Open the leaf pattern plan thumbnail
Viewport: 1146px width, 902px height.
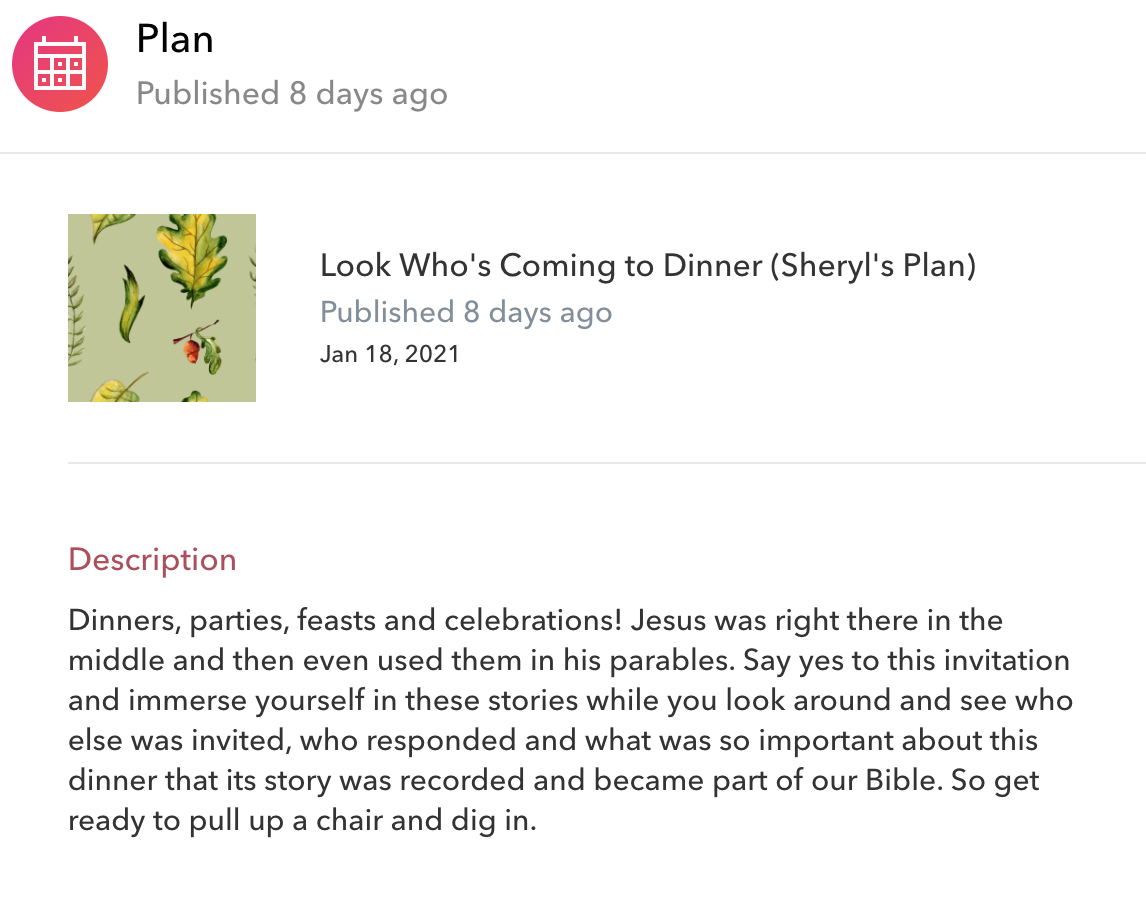(x=162, y=308)
